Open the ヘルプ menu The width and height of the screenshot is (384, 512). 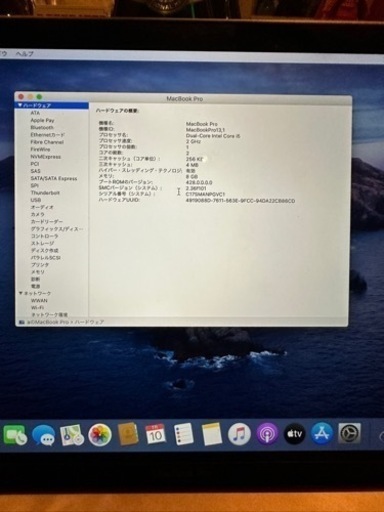tap(25, 54)
